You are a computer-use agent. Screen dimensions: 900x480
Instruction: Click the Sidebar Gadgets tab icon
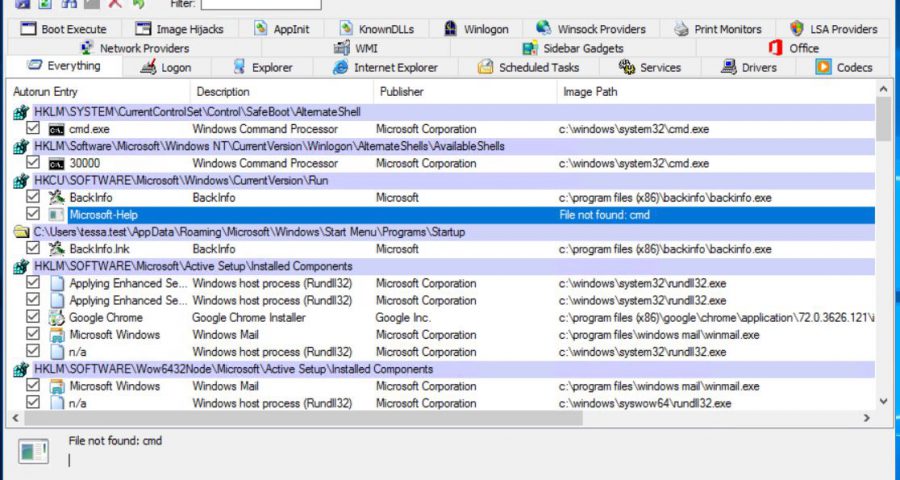(x=530, y=48)
